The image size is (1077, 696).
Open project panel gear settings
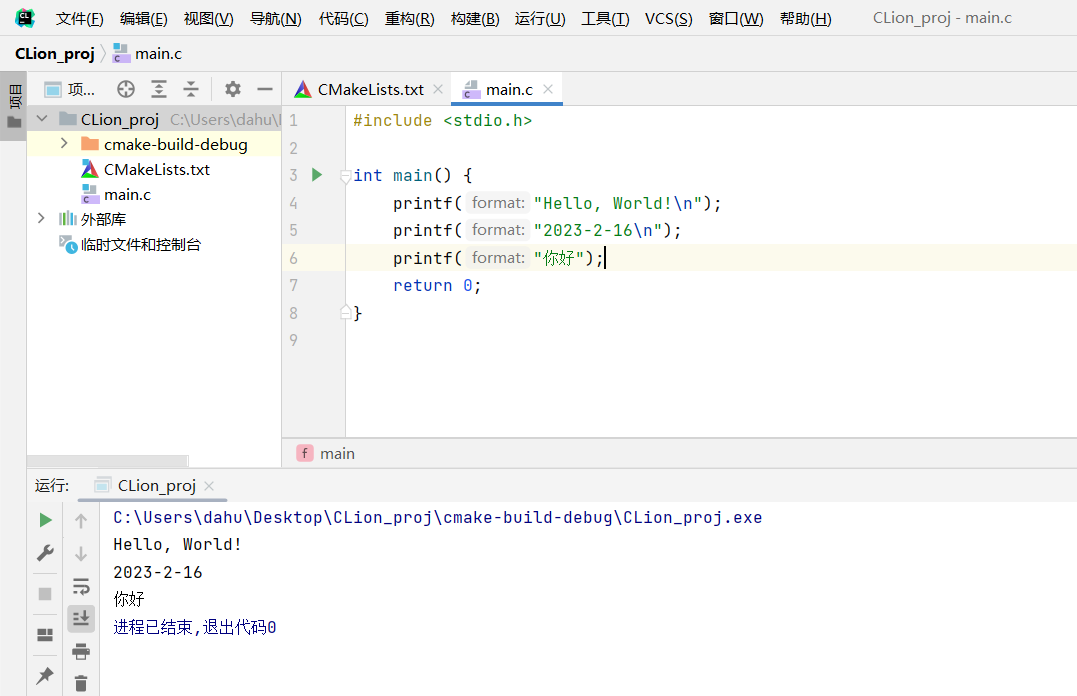coord(233,89)
